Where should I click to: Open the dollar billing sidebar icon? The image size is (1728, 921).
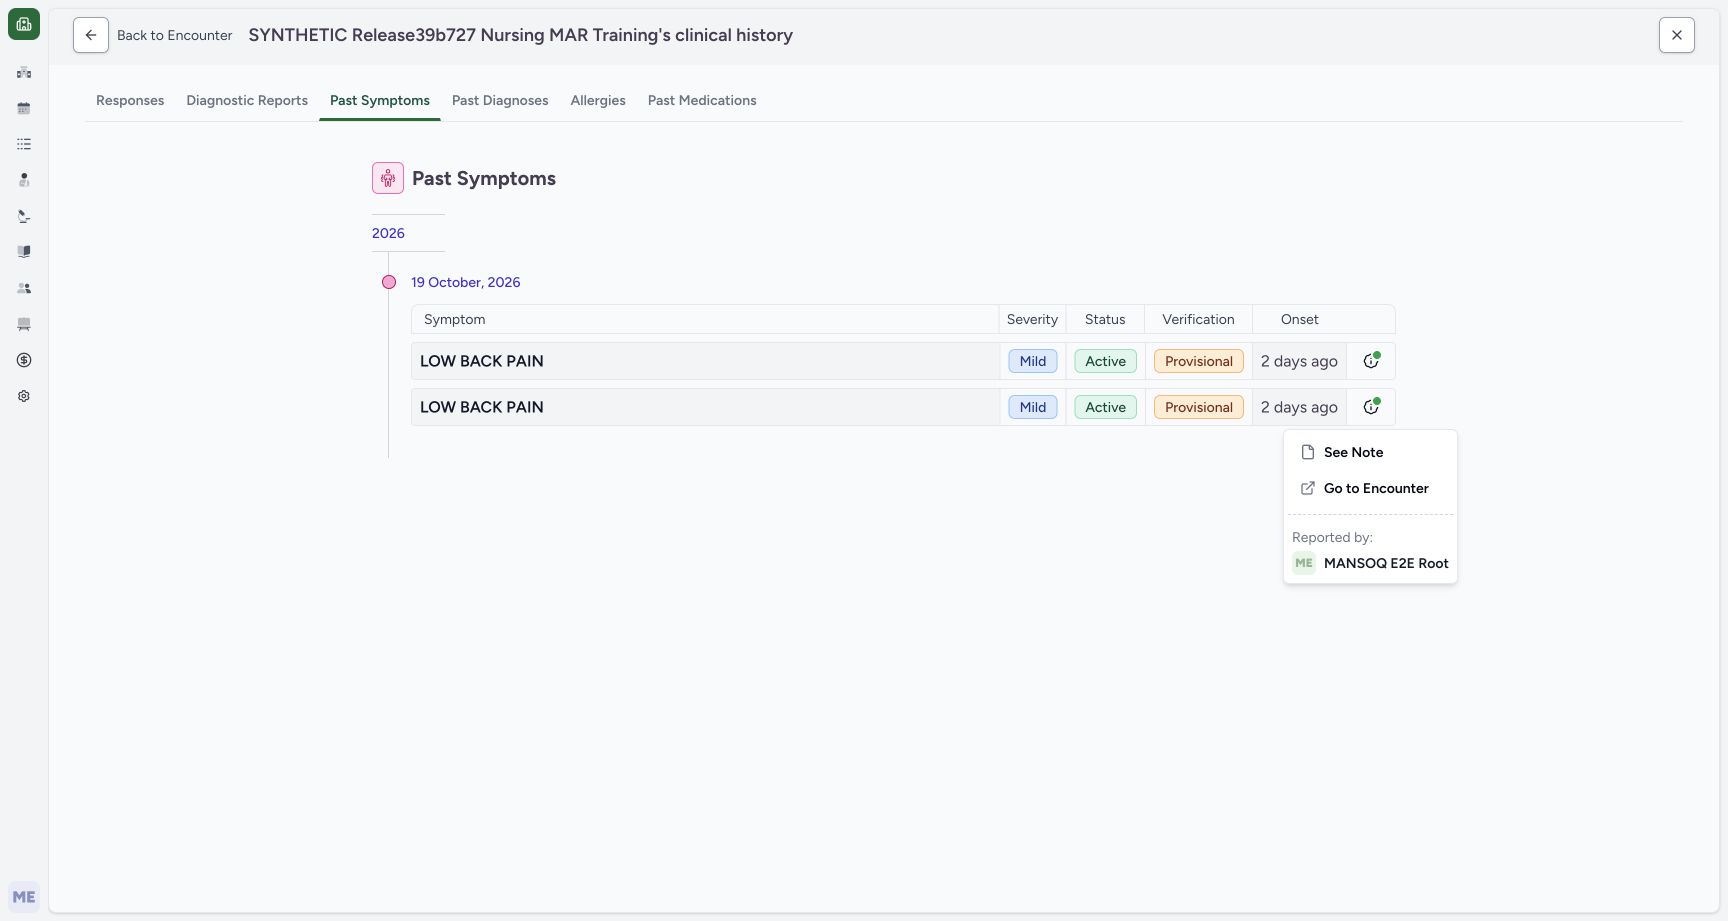(x=24, y=360)
